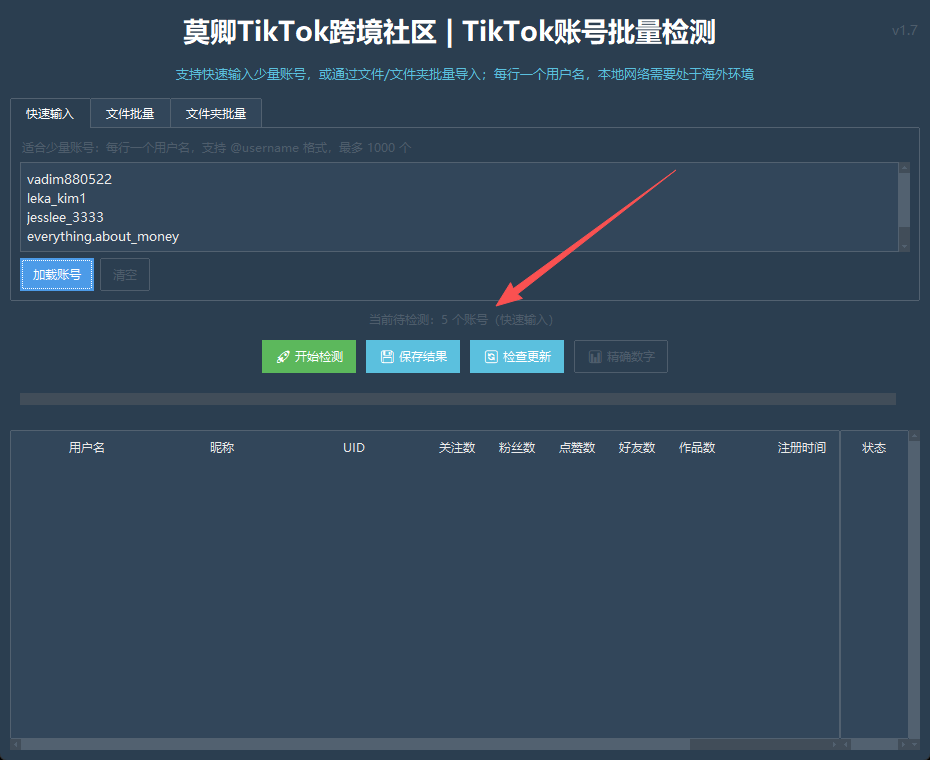Click the 好友数 column header
The height and width of the screenshot is (760, 930).
coord(636,448)
